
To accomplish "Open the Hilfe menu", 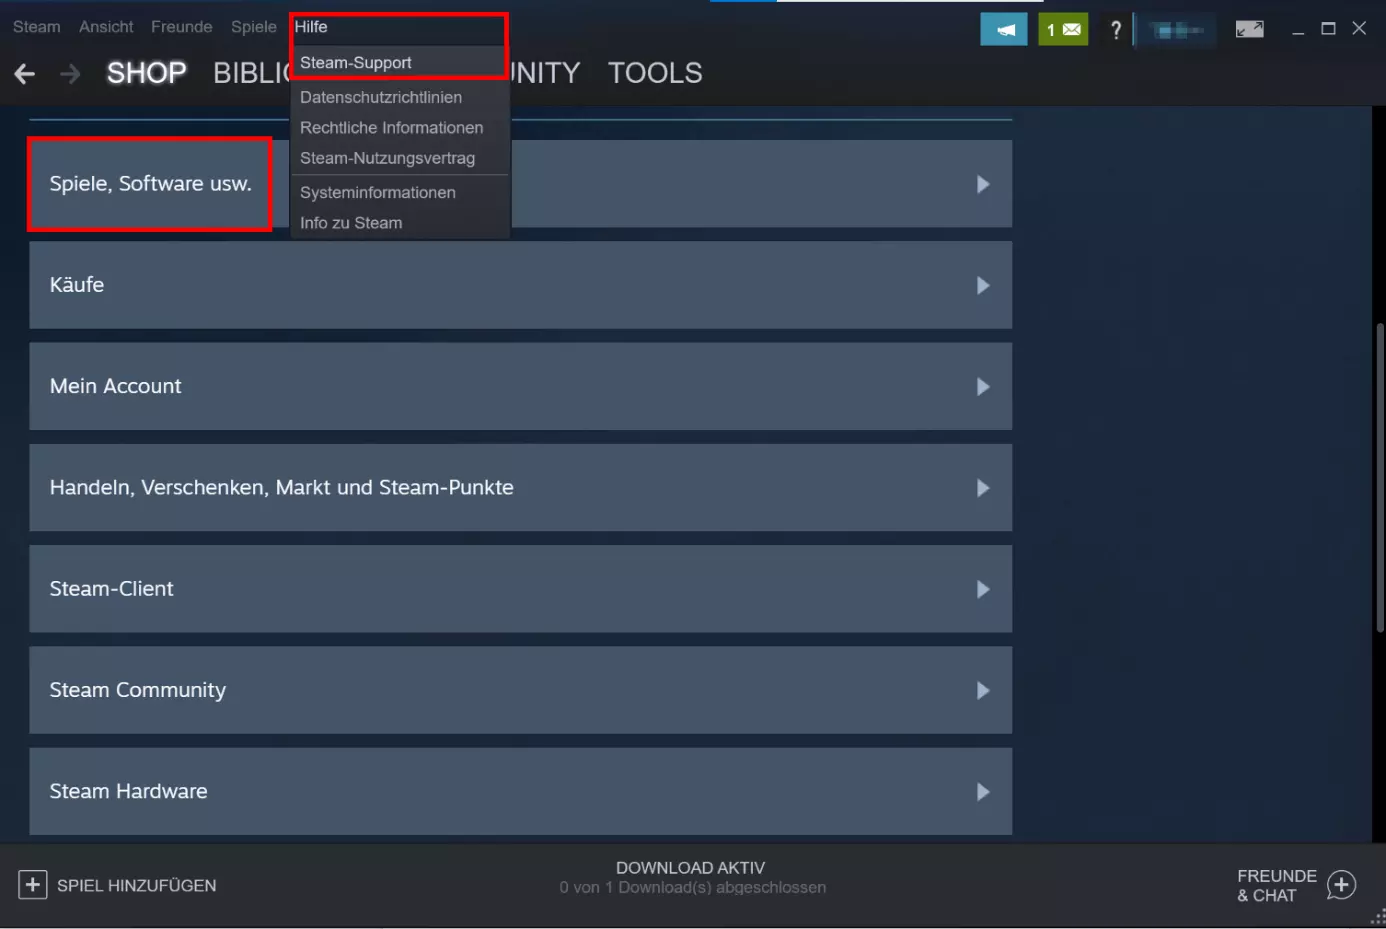I will tap(310, 27).
